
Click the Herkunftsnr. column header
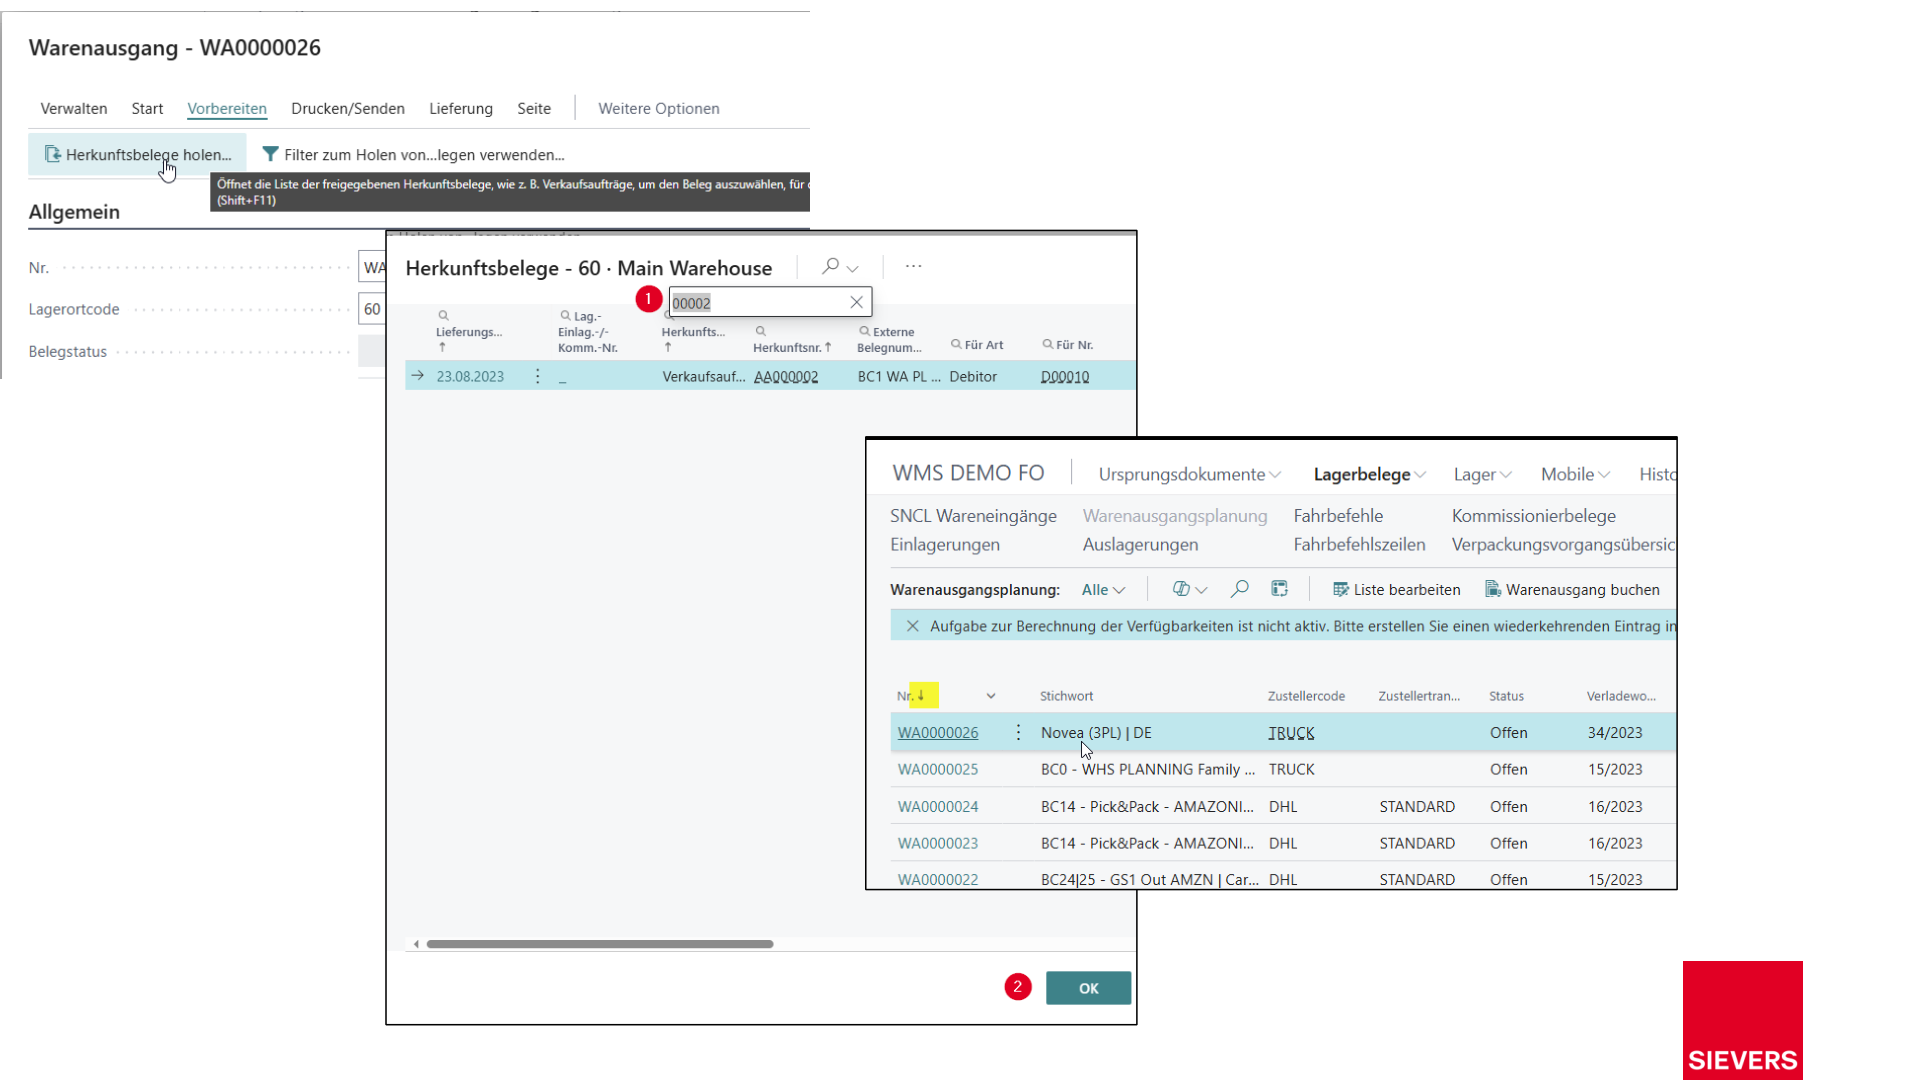792,340
